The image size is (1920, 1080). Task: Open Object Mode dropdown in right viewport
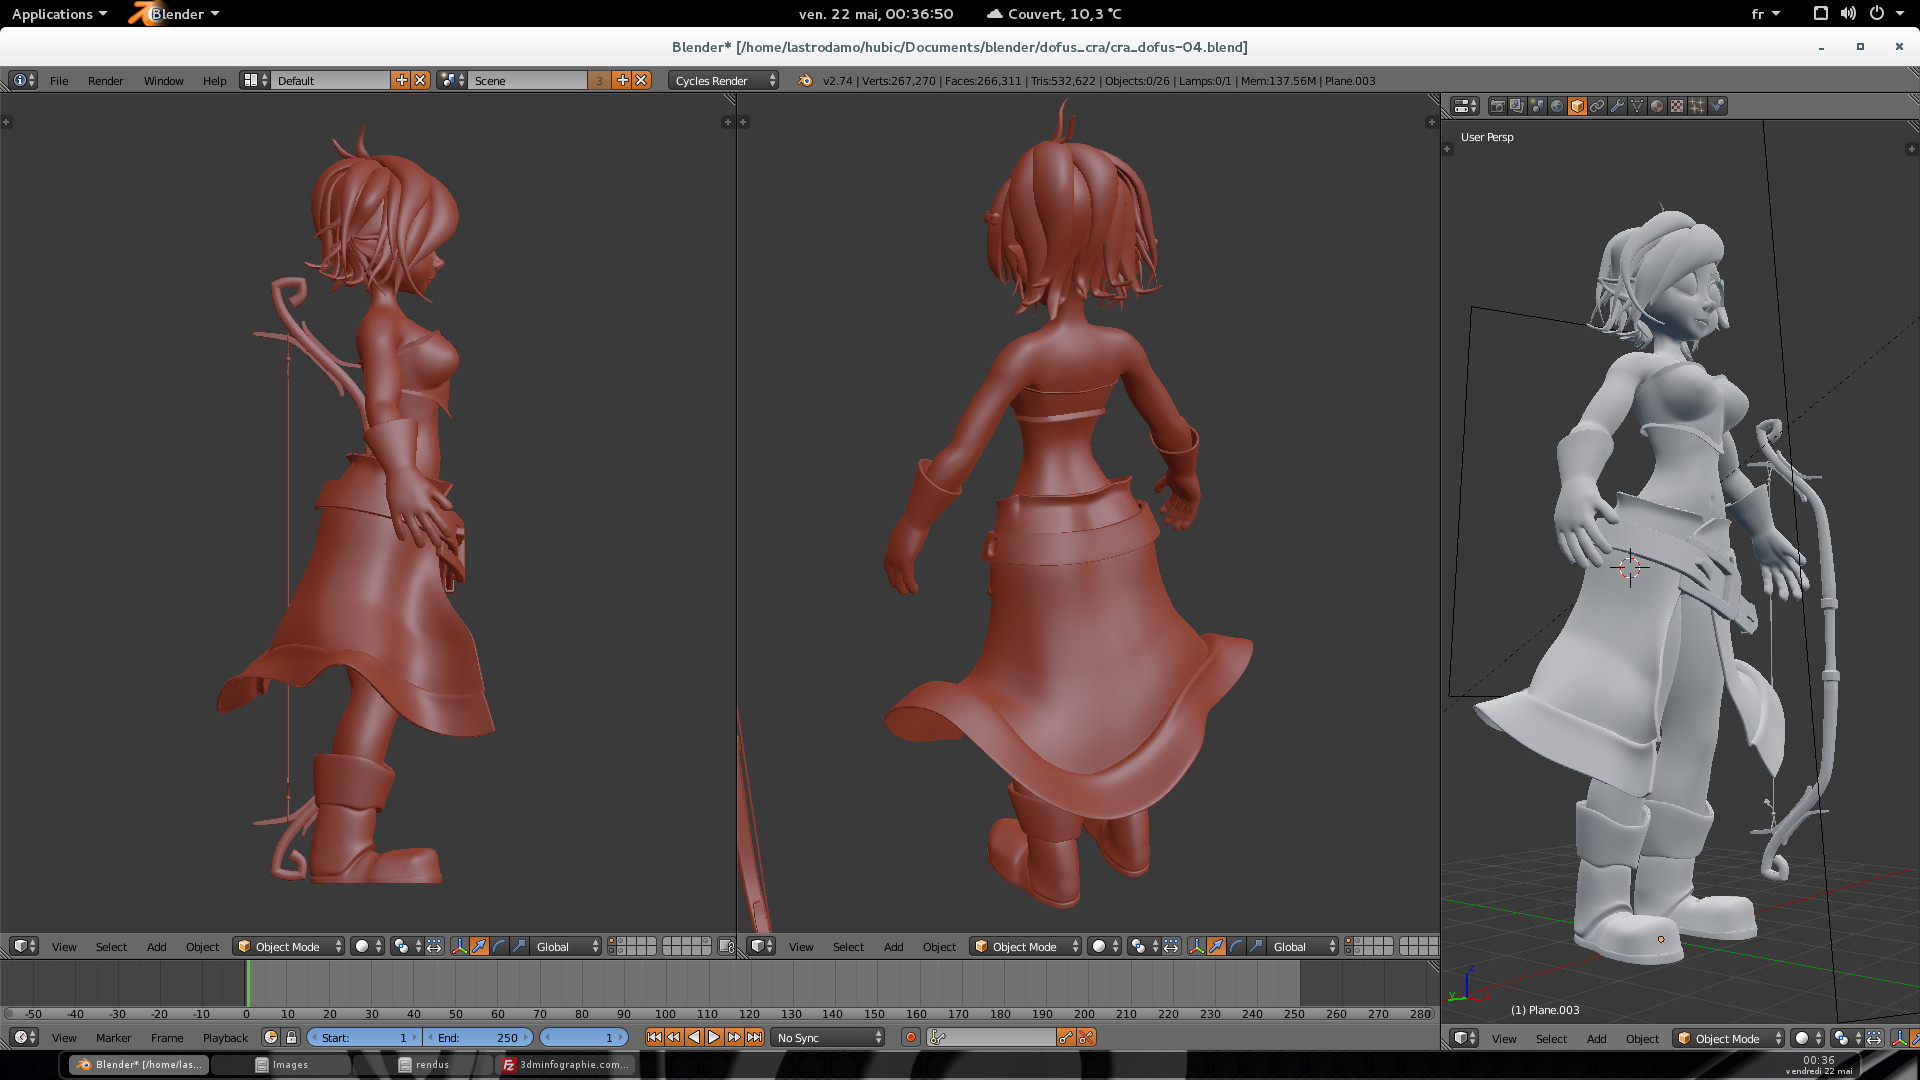pyautogui.click(x=1729, y=1038)
